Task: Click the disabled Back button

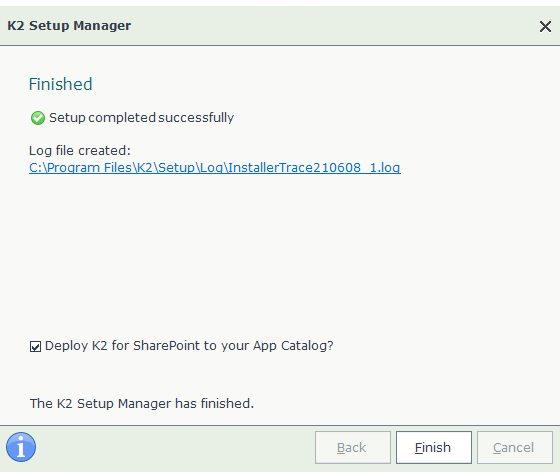Action: point(352,447)
